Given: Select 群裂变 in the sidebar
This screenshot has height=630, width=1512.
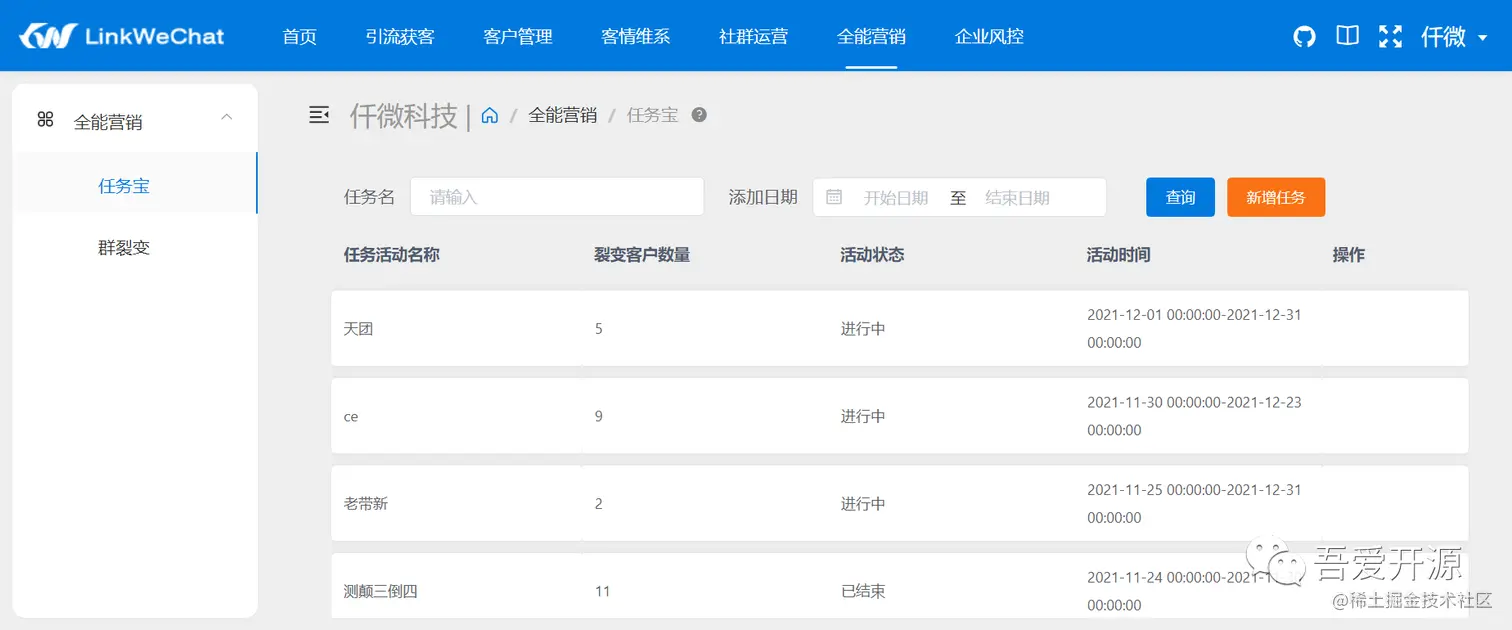Looking at the screenshot, I should (124, 247).
